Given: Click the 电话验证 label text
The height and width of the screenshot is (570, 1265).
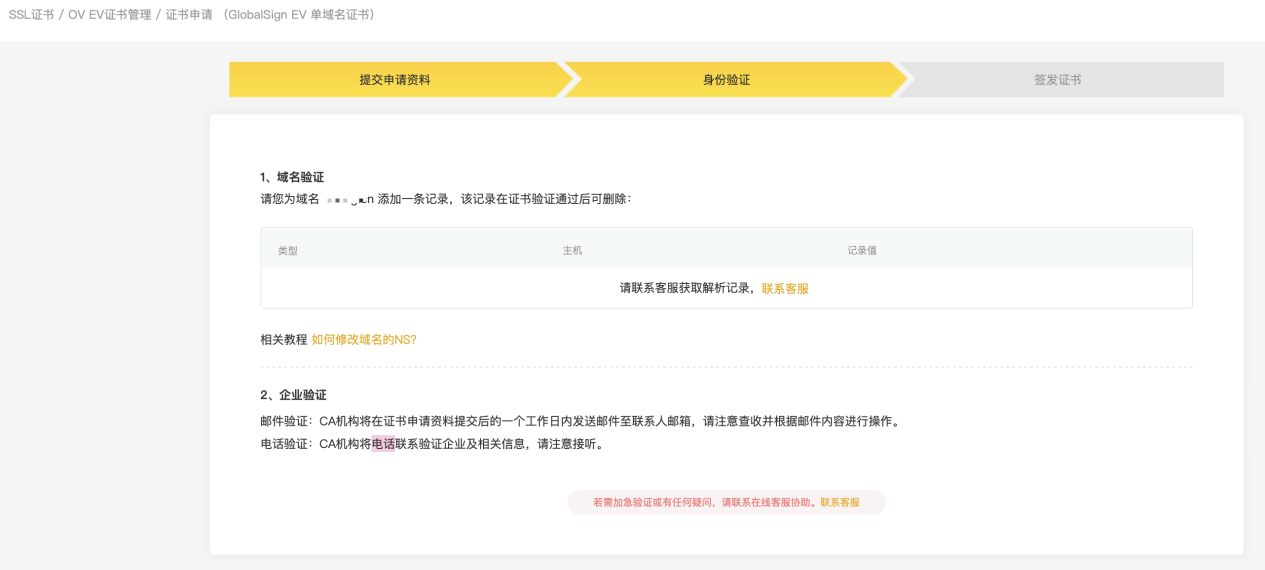Looking at the screenshot, I should click(x=284, y=444).
